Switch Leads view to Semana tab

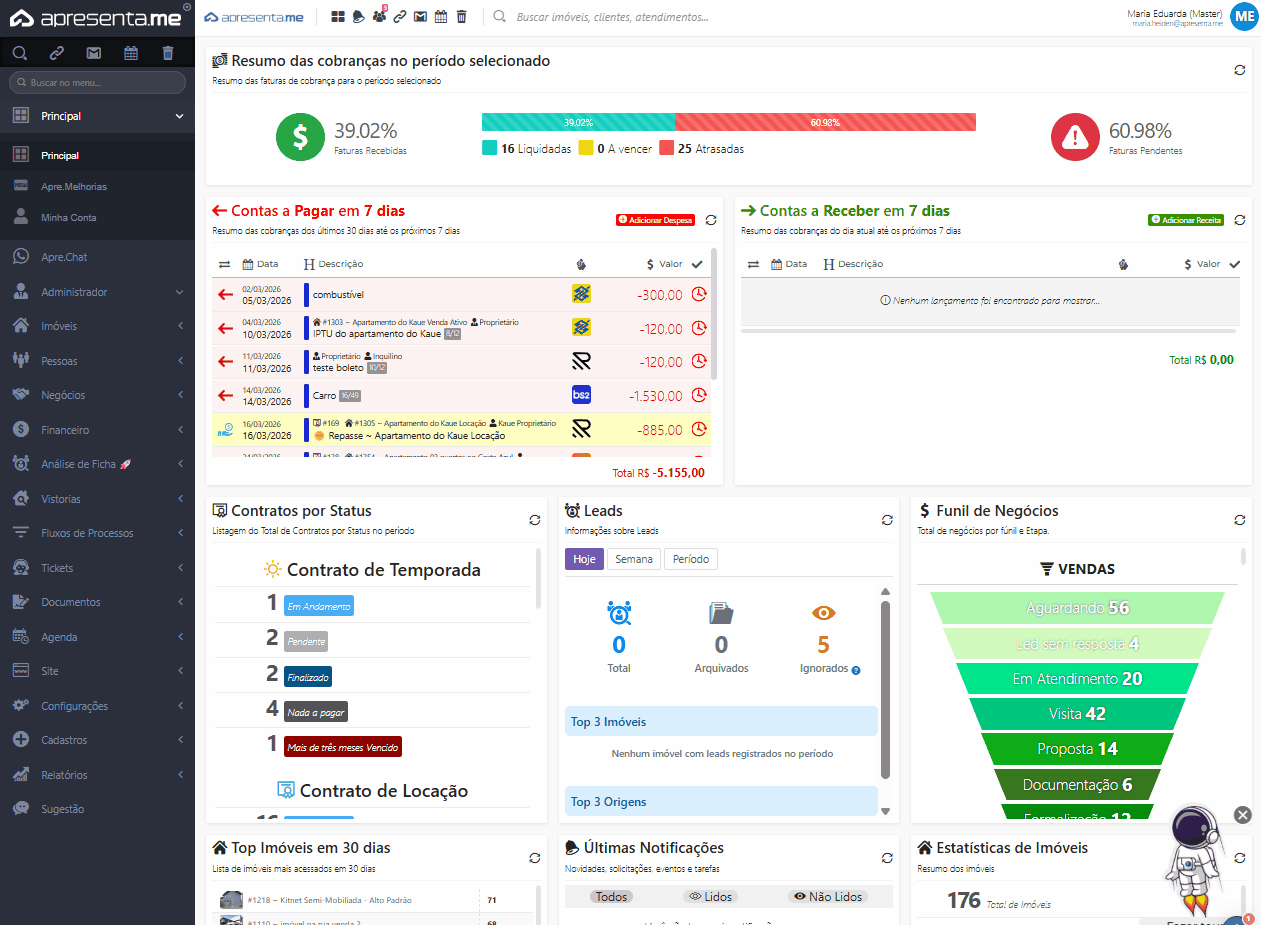tap(634, 559)
